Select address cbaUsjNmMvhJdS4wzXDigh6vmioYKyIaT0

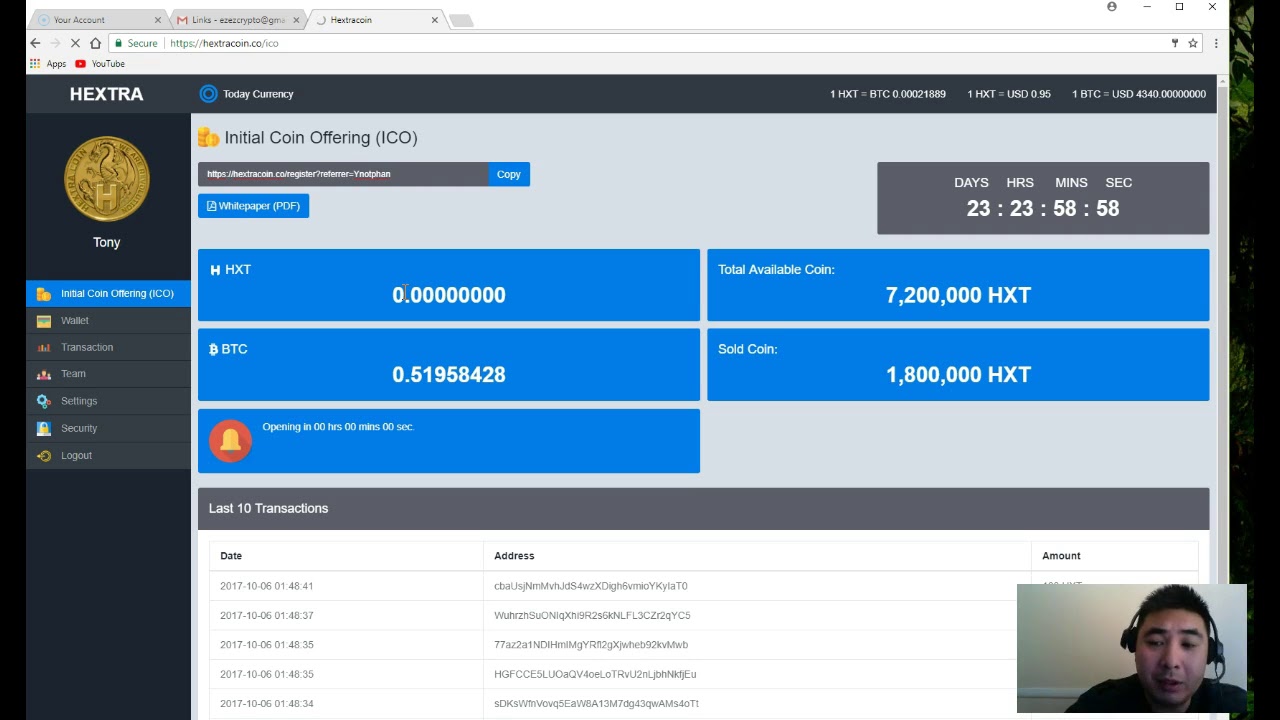591,586
